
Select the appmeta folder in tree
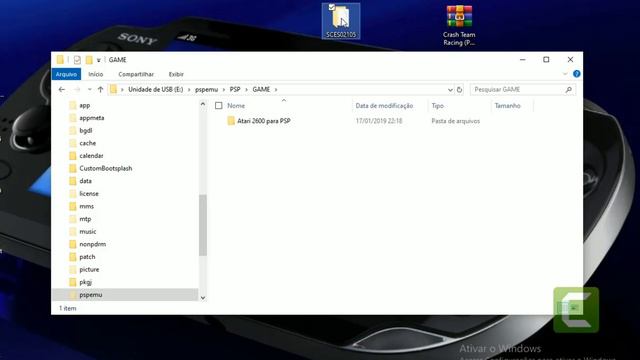point(91,118)
